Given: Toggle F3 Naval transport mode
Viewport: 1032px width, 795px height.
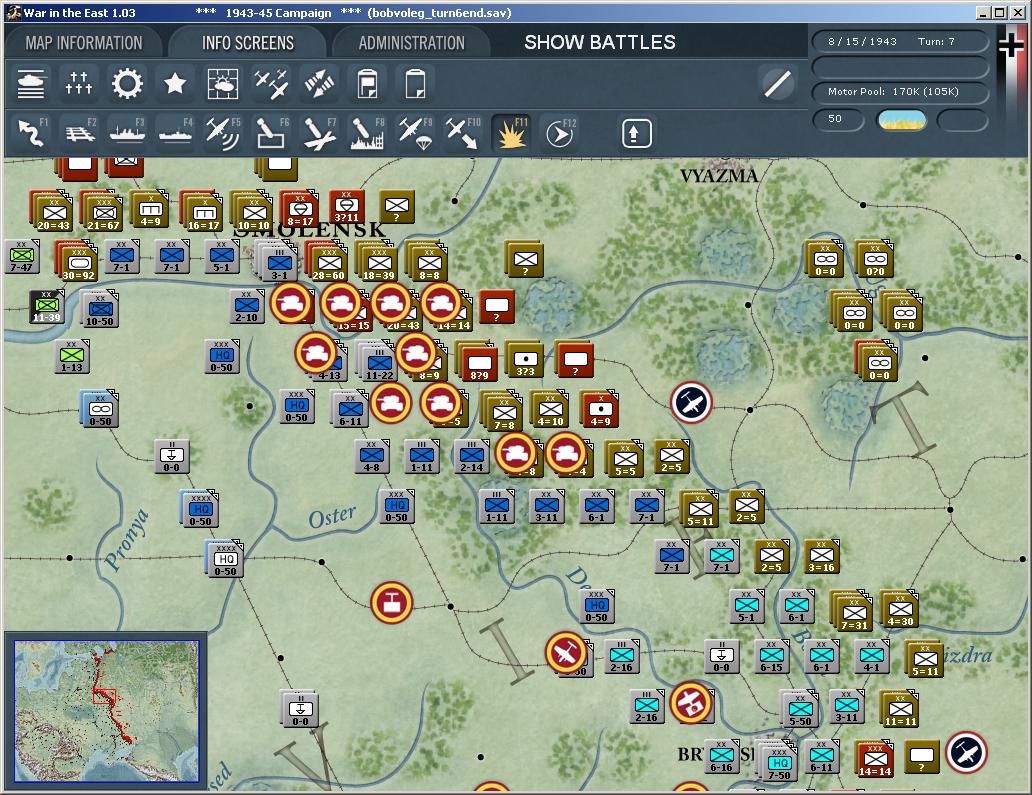Looking at the screenshot, I should click(x=128, y=134).
